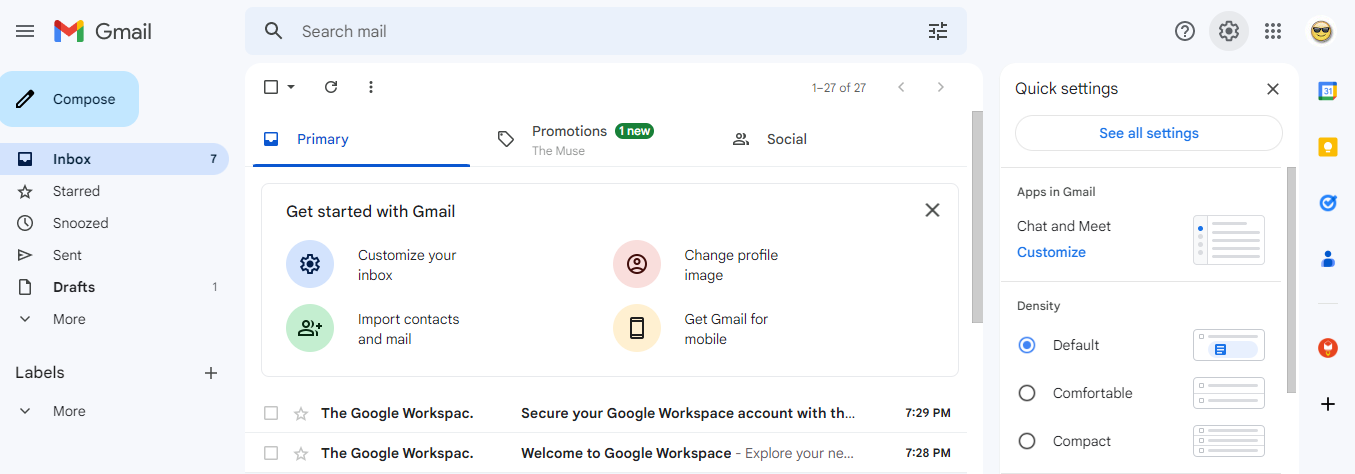
Task: Click the Change profile image icon
Action: tap(637, 264)
